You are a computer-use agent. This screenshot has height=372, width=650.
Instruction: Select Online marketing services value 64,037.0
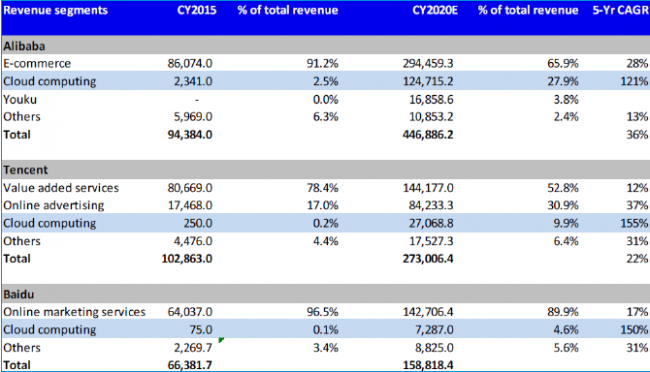point(190,312)
